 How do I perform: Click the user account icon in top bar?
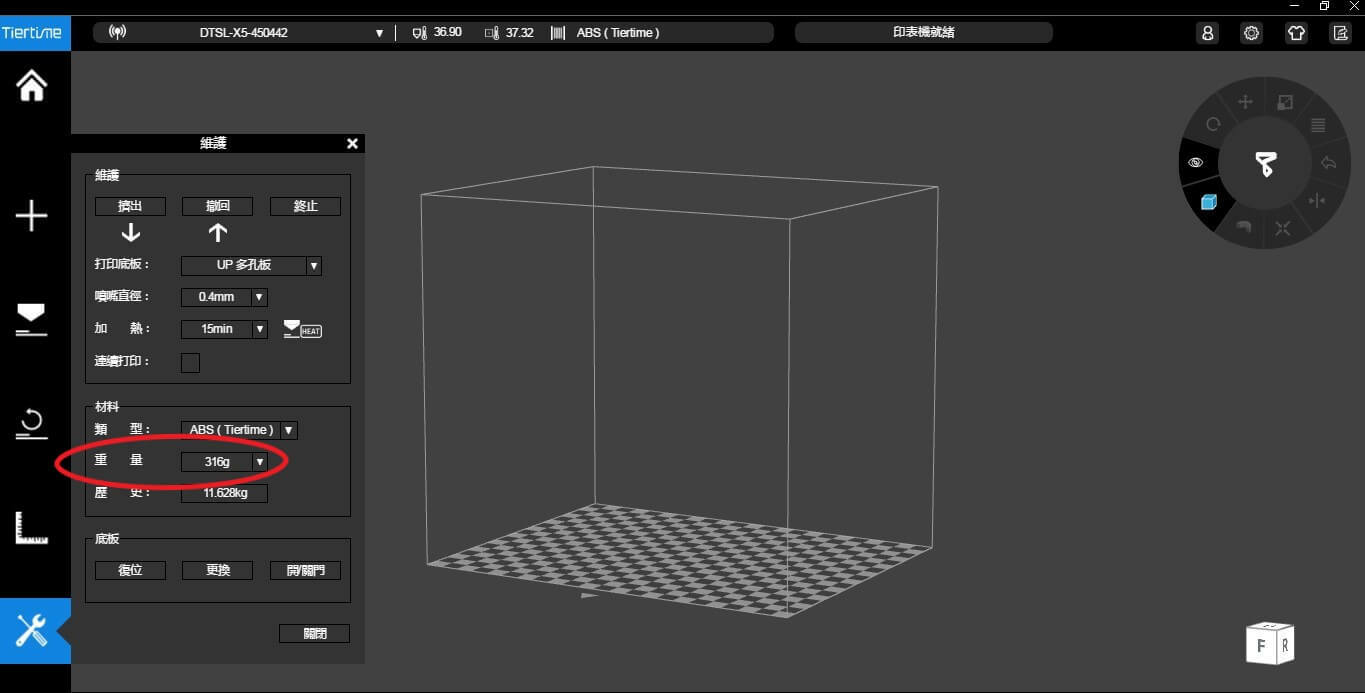pyautogui.click(x=1207, y=33)
